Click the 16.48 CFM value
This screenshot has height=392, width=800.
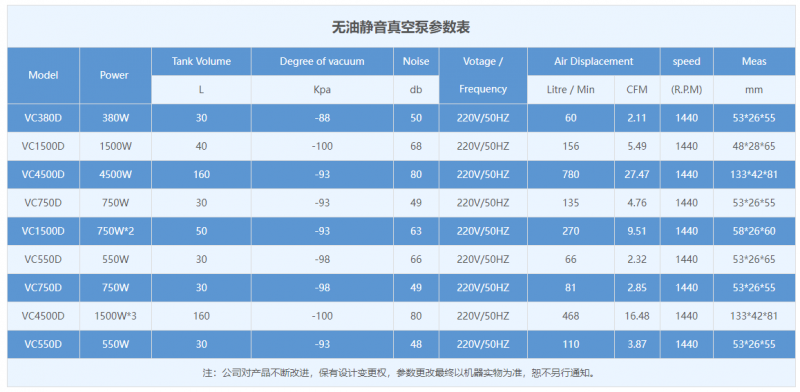point(637,316)
